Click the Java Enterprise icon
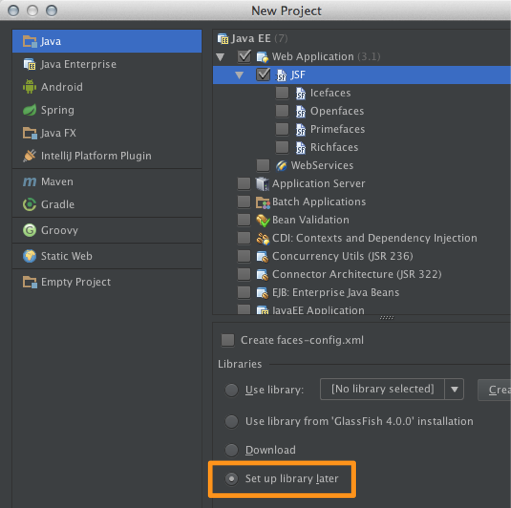Image resolution: width=511 pixels, height=508 pixels. click(29, 64)
